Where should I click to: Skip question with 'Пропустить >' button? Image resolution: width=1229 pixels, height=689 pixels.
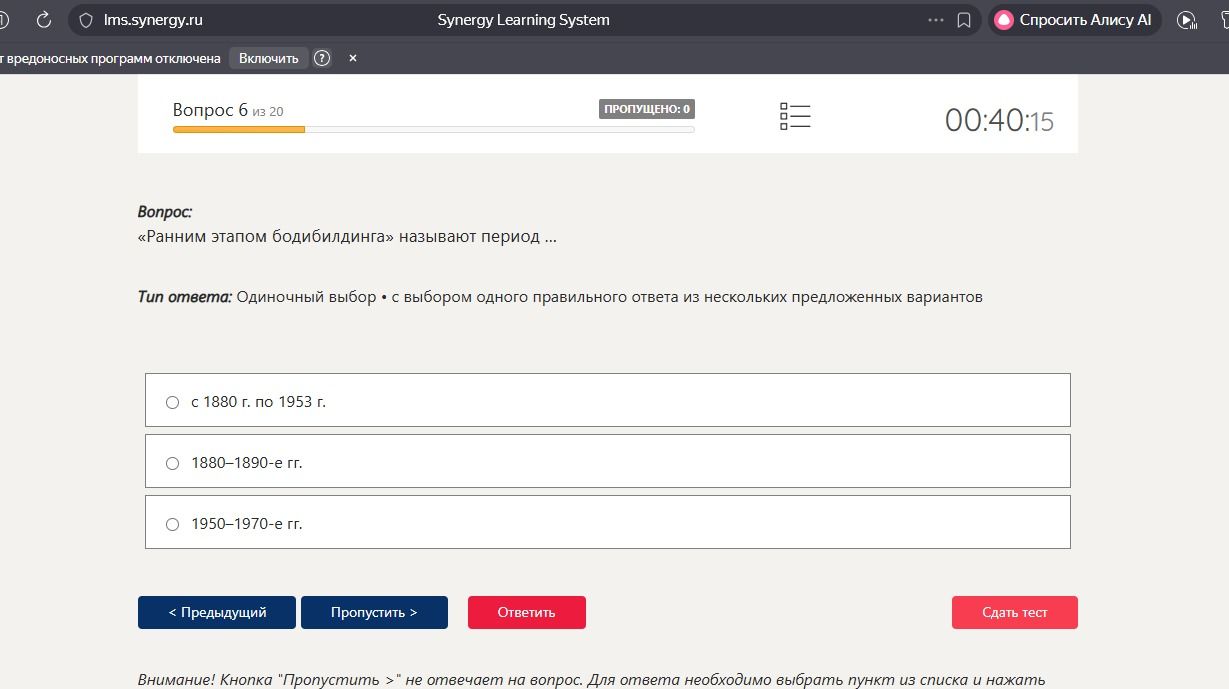tap(374, 612)
